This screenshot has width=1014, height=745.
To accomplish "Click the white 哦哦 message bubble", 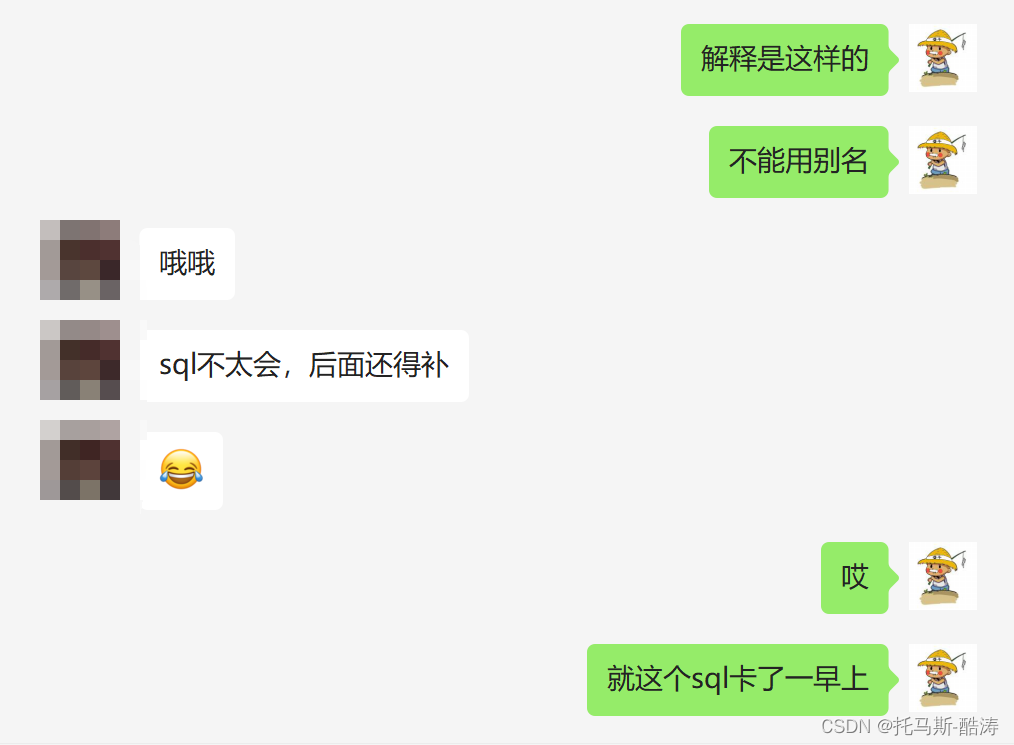I will pos(188,264).
